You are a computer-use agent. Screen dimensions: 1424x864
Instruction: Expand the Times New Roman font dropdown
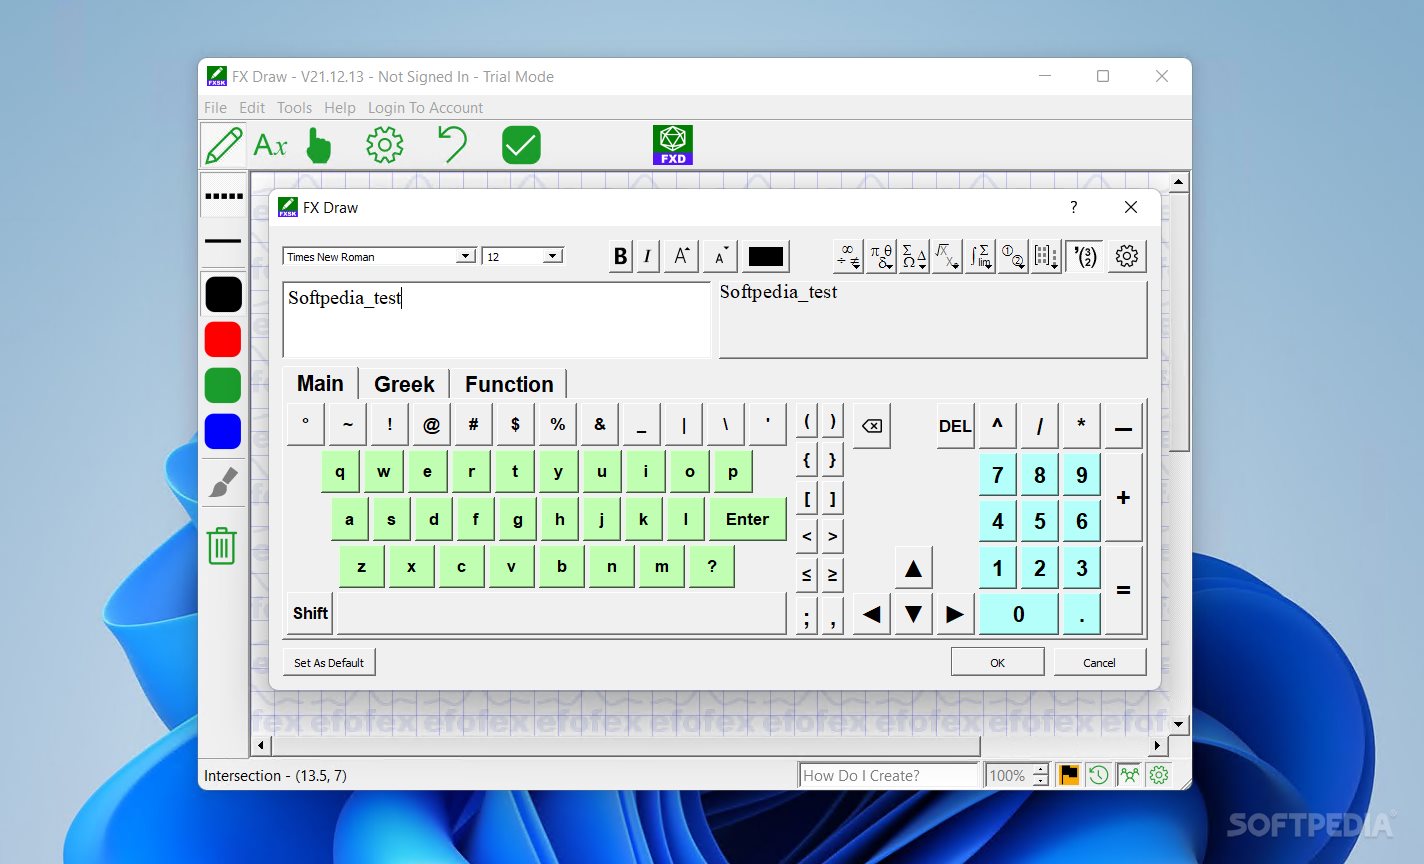pos(465,257)
